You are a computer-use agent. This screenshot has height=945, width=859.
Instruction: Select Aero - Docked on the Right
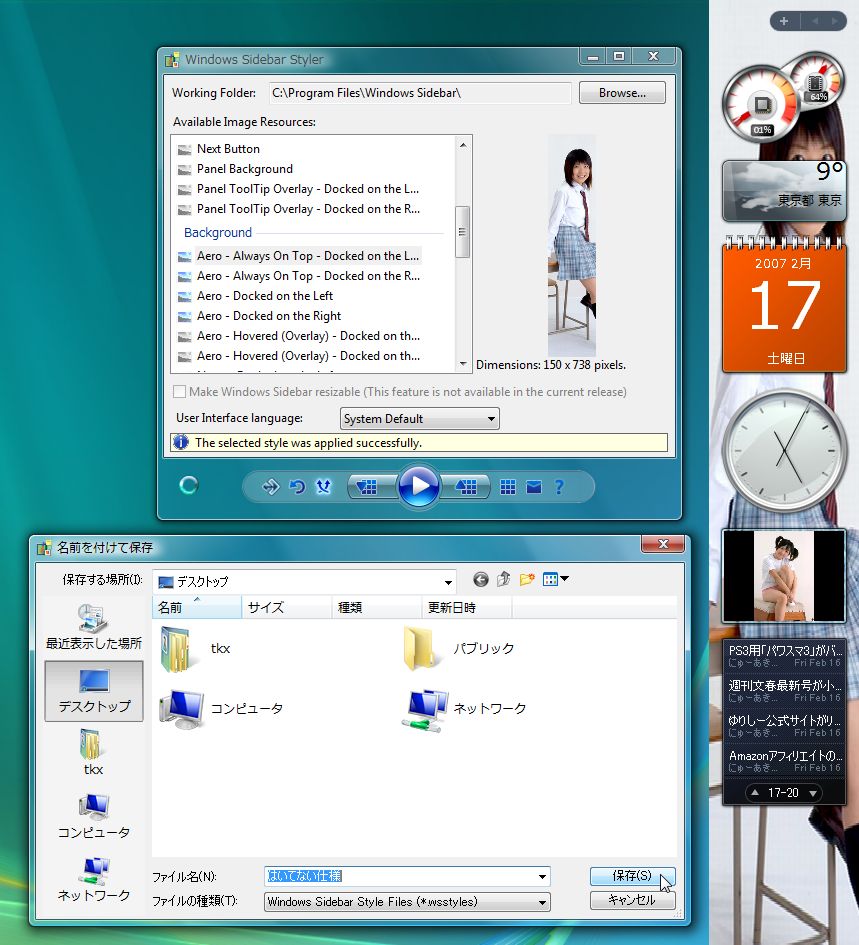pos(260,316)
